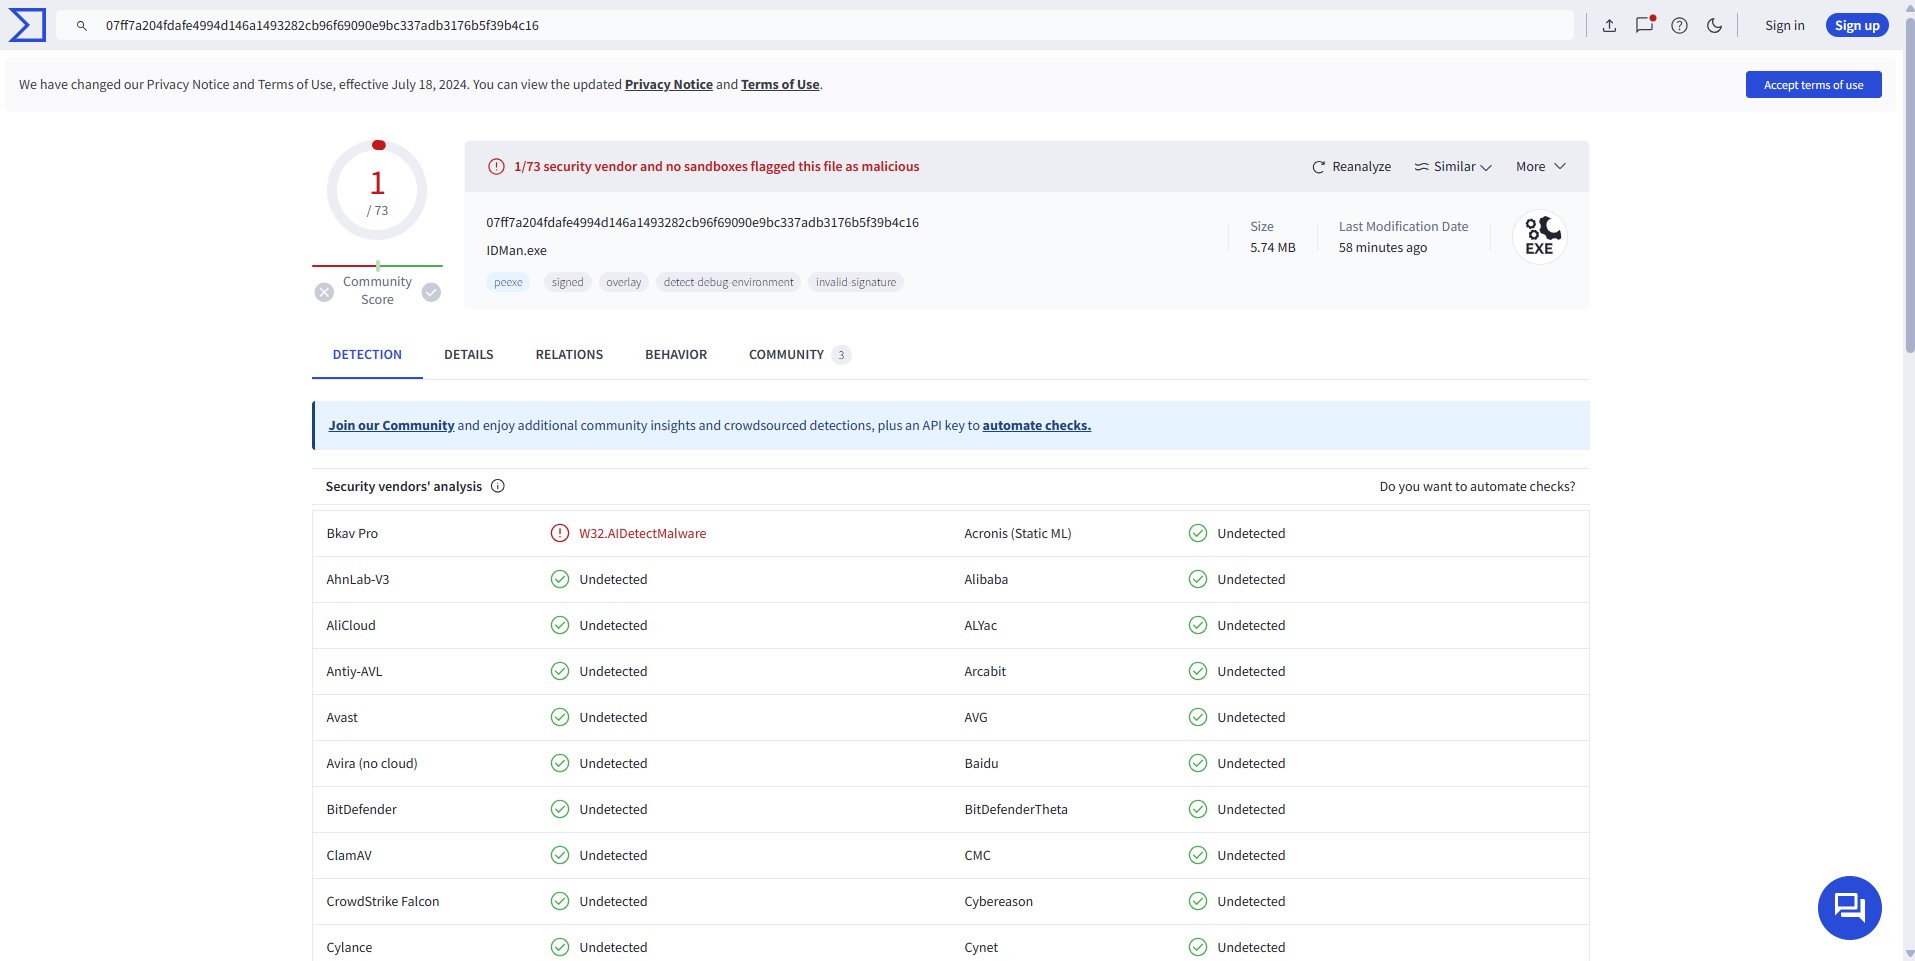Click Cybereason undetected check icon
Viewport: 1915px width, 961px height.
(1198, 901)
